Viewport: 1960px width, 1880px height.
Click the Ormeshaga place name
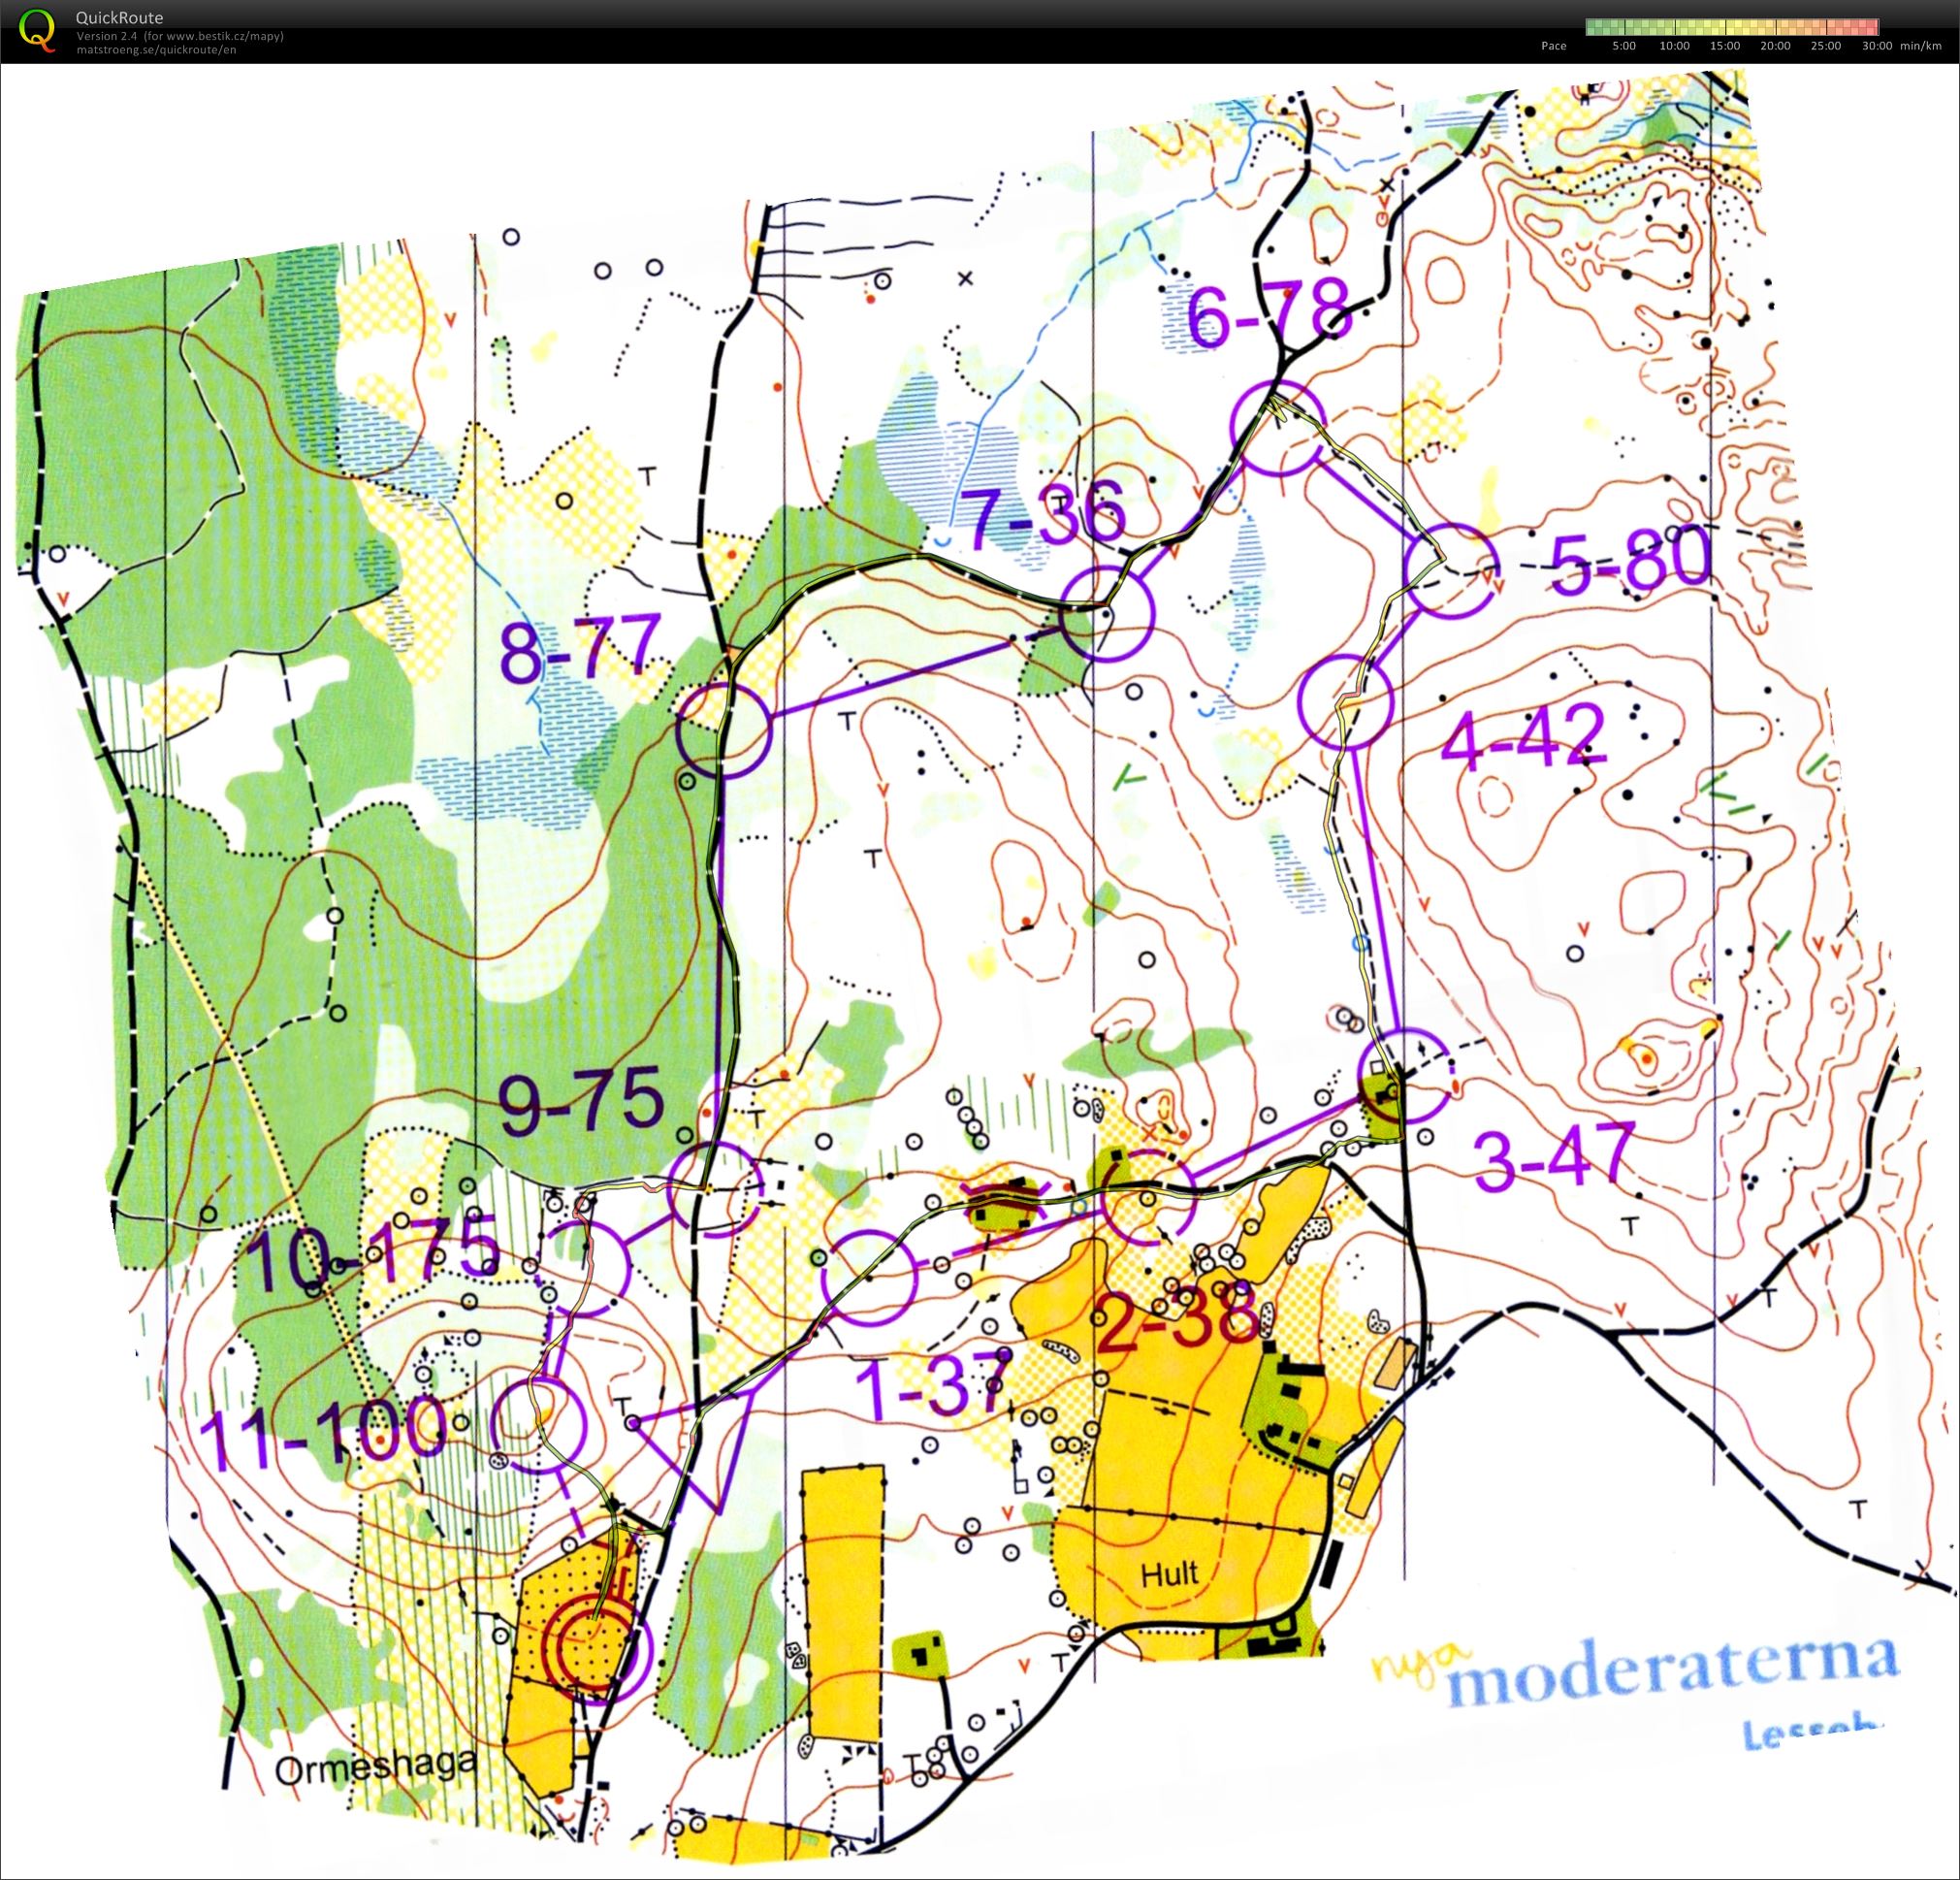375,1767
